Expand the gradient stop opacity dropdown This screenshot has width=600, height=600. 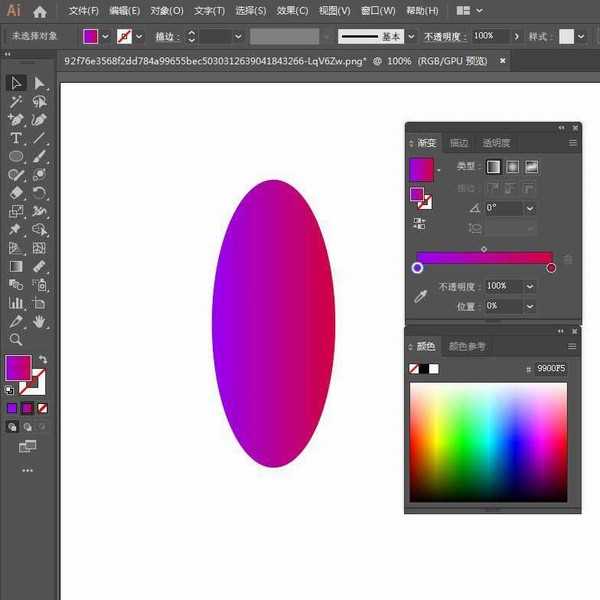[529, 286]
